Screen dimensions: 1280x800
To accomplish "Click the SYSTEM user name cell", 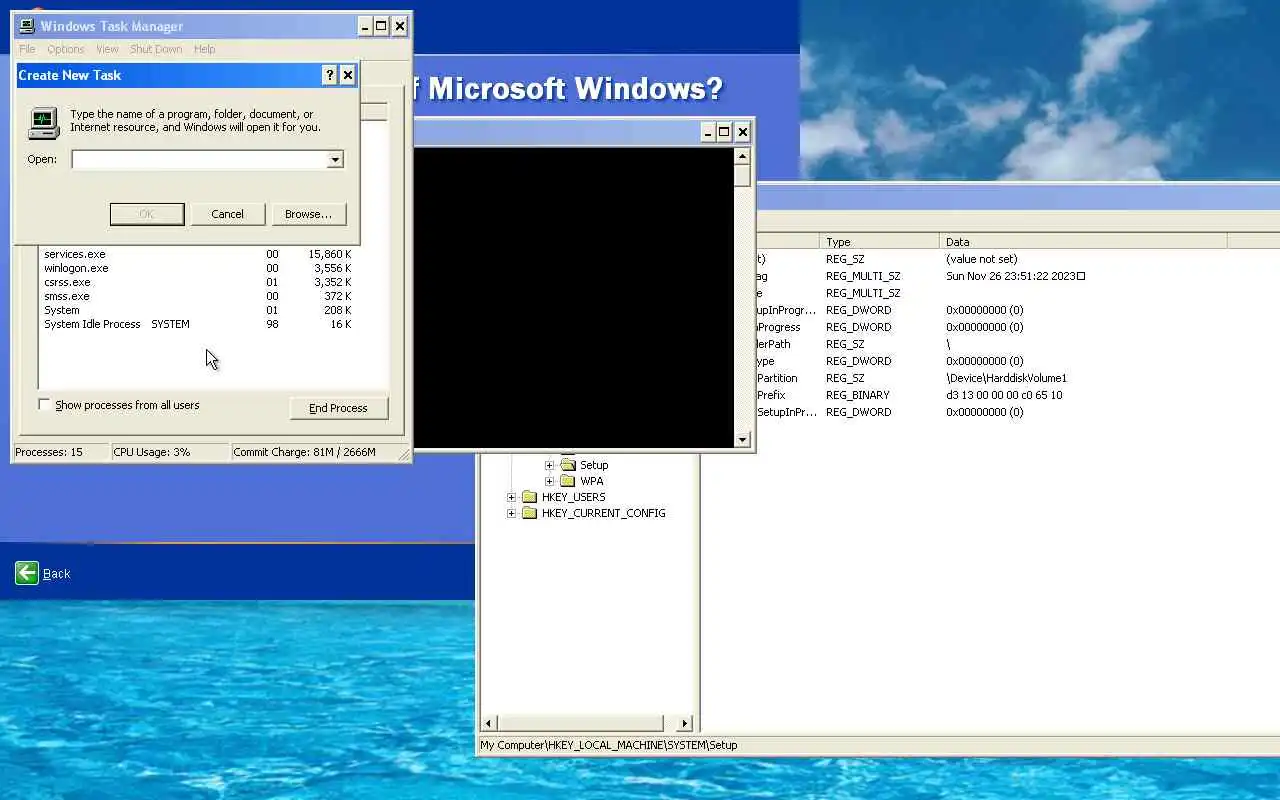I will click(x=170, y=324).
